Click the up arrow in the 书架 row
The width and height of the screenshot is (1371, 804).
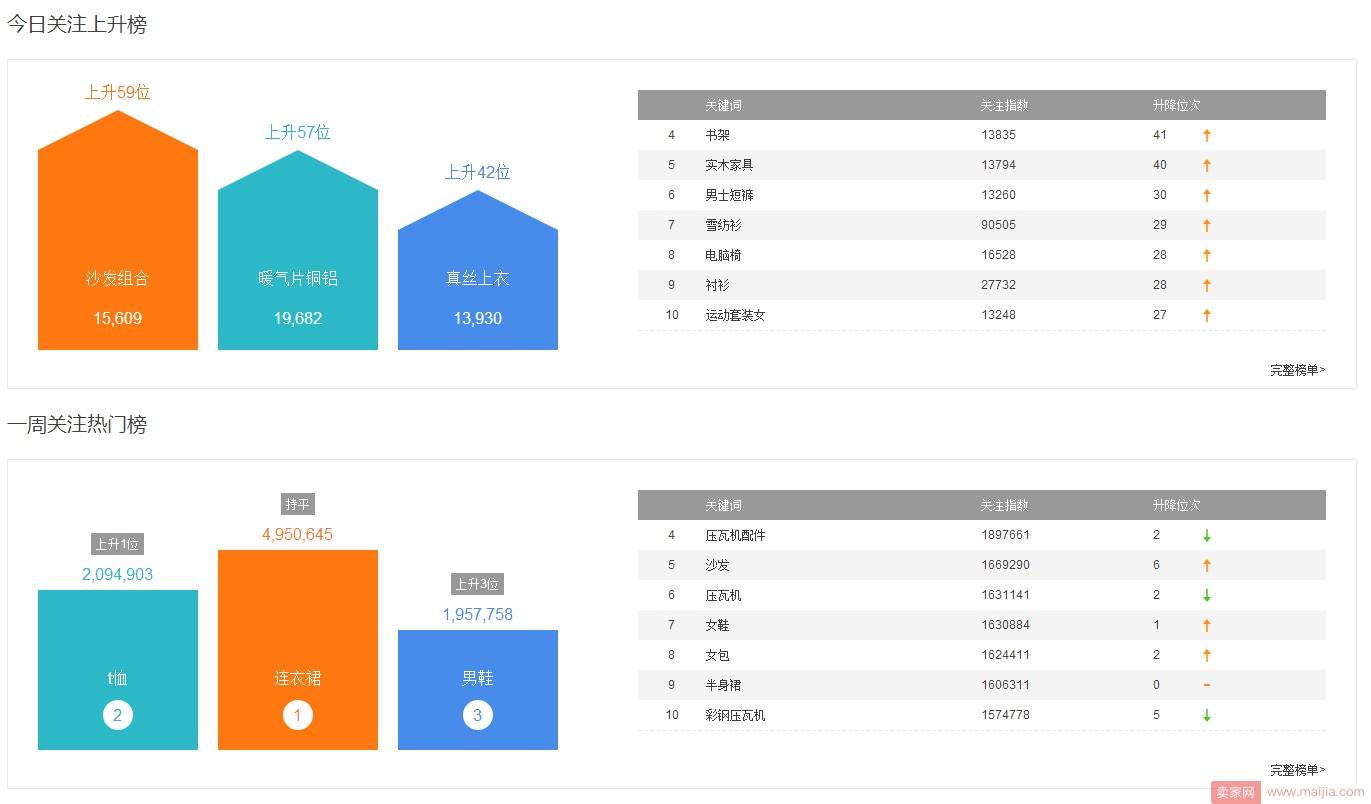point(1207,135)
